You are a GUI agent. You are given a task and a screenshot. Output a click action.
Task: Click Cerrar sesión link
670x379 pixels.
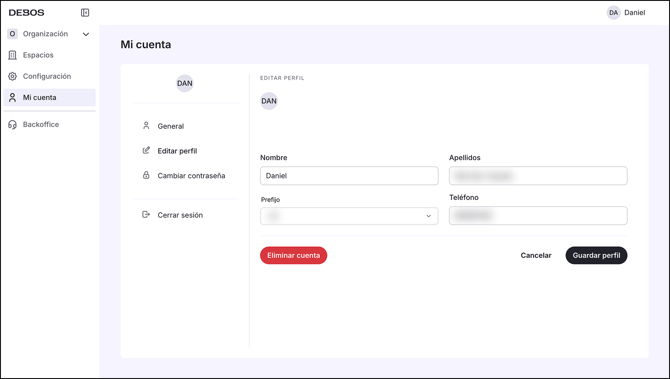coord(180,215)
